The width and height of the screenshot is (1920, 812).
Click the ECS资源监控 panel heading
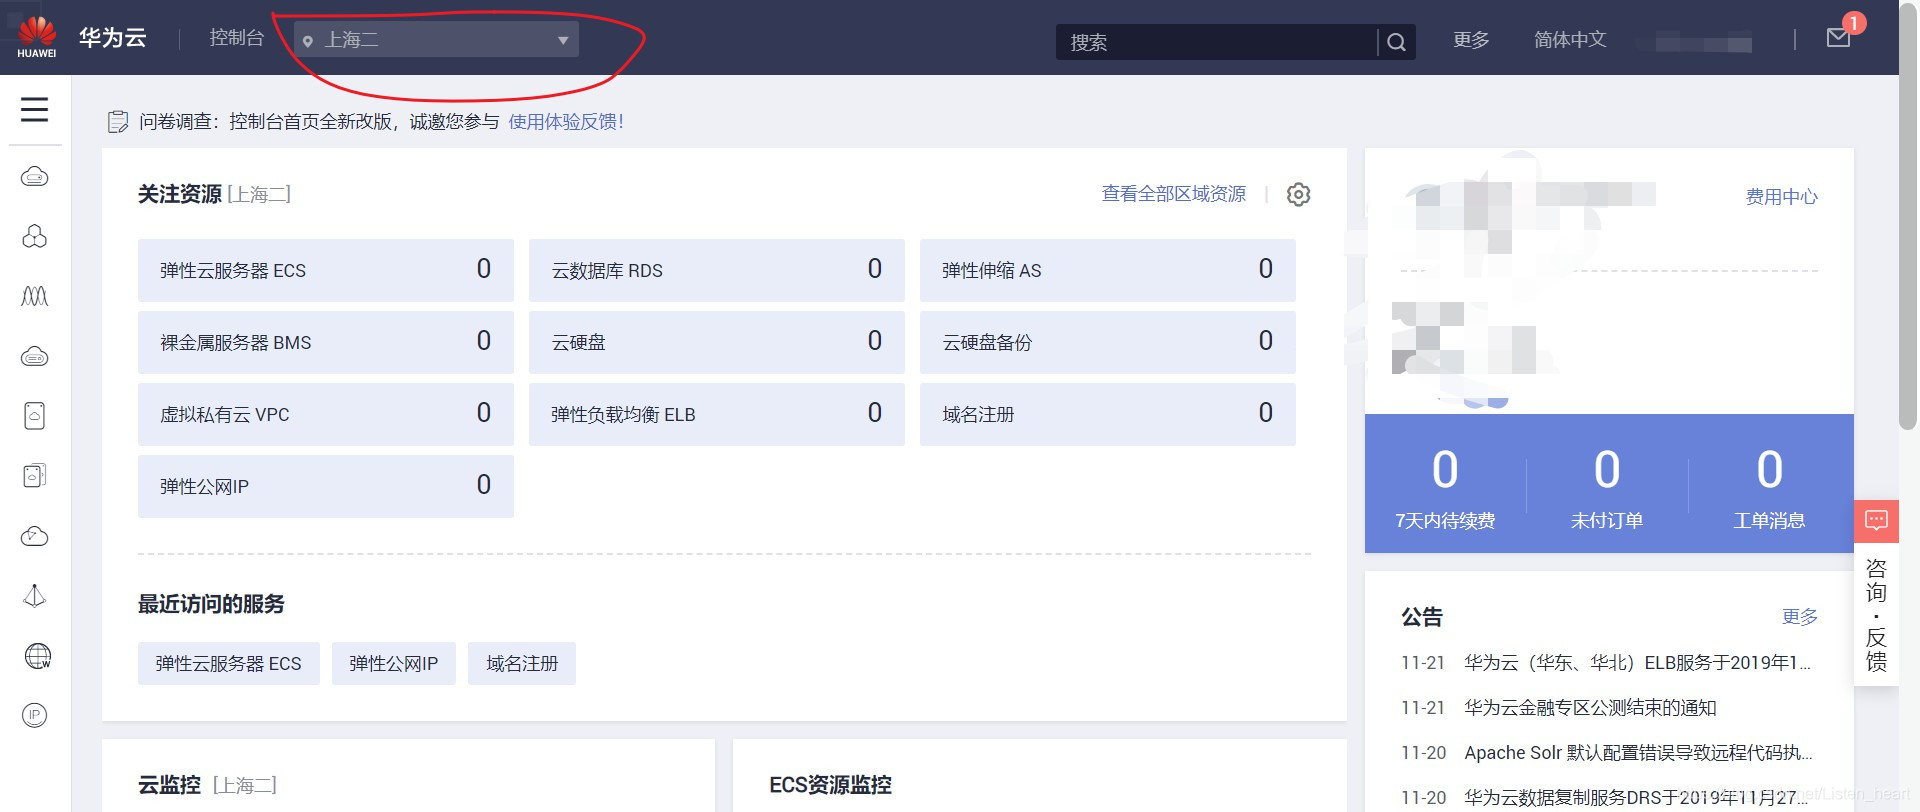pos(830,785)
